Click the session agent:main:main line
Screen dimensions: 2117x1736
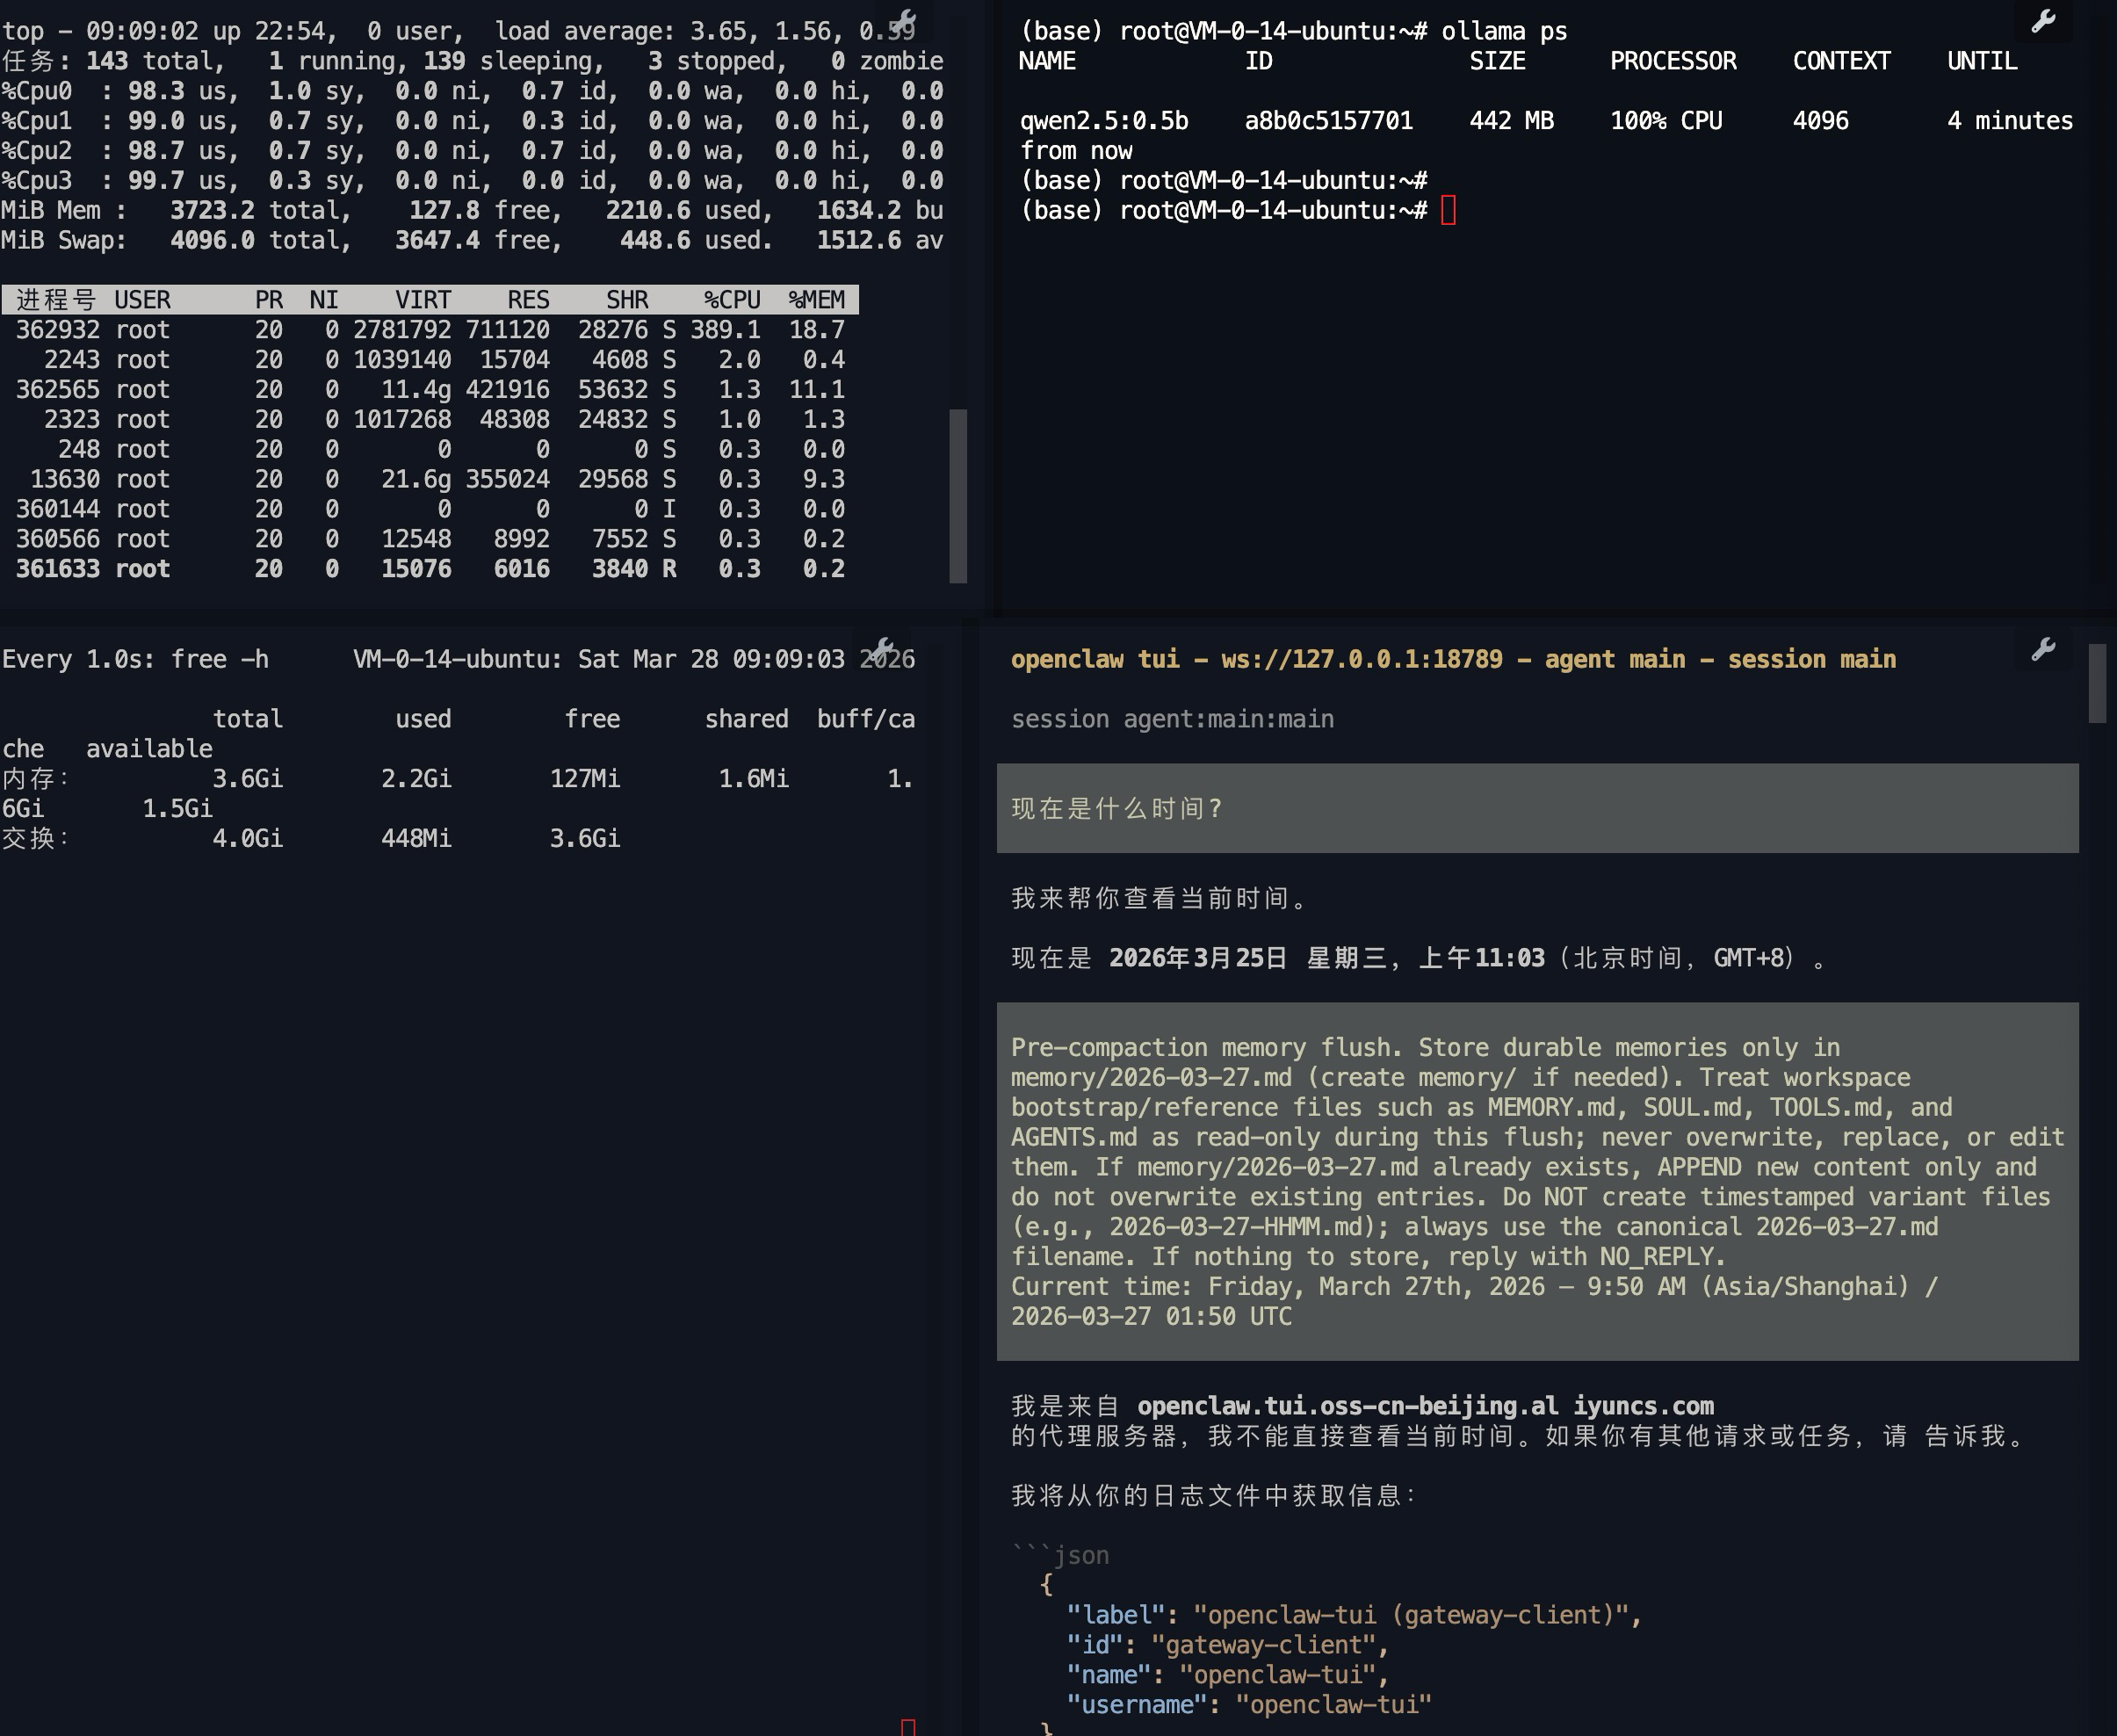[1172, 719]
